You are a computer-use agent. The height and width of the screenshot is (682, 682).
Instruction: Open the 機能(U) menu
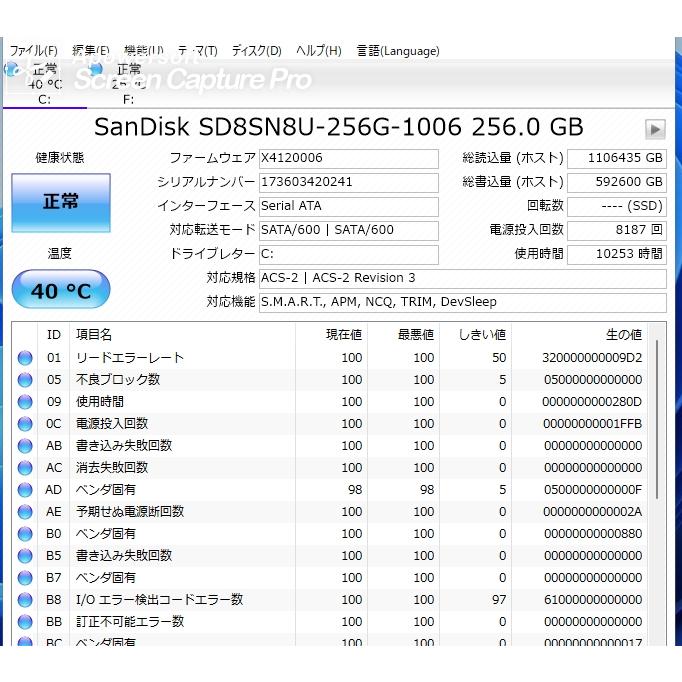(x=144, y=51)
